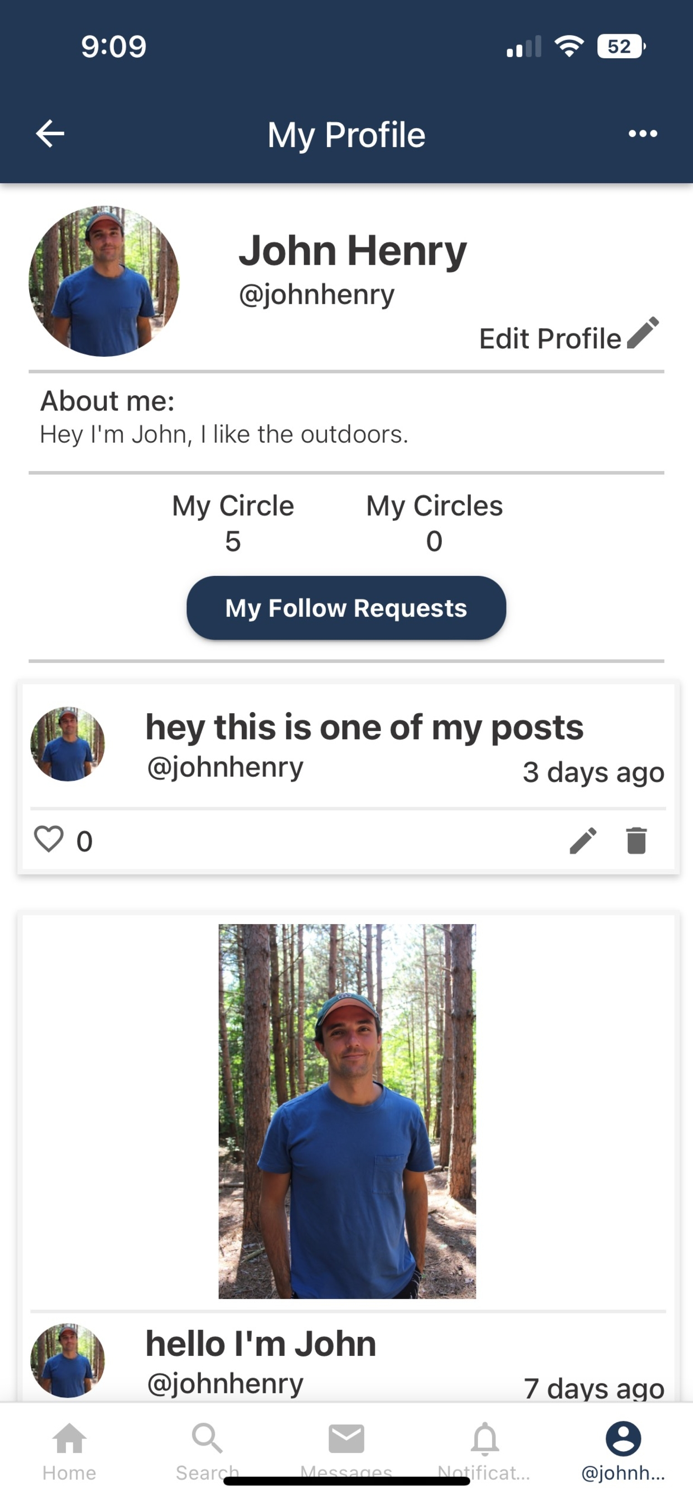The width and height of the screenshot is (693, 1500).
Task: Open the three-dot more options menu
Action: [642, 134]
